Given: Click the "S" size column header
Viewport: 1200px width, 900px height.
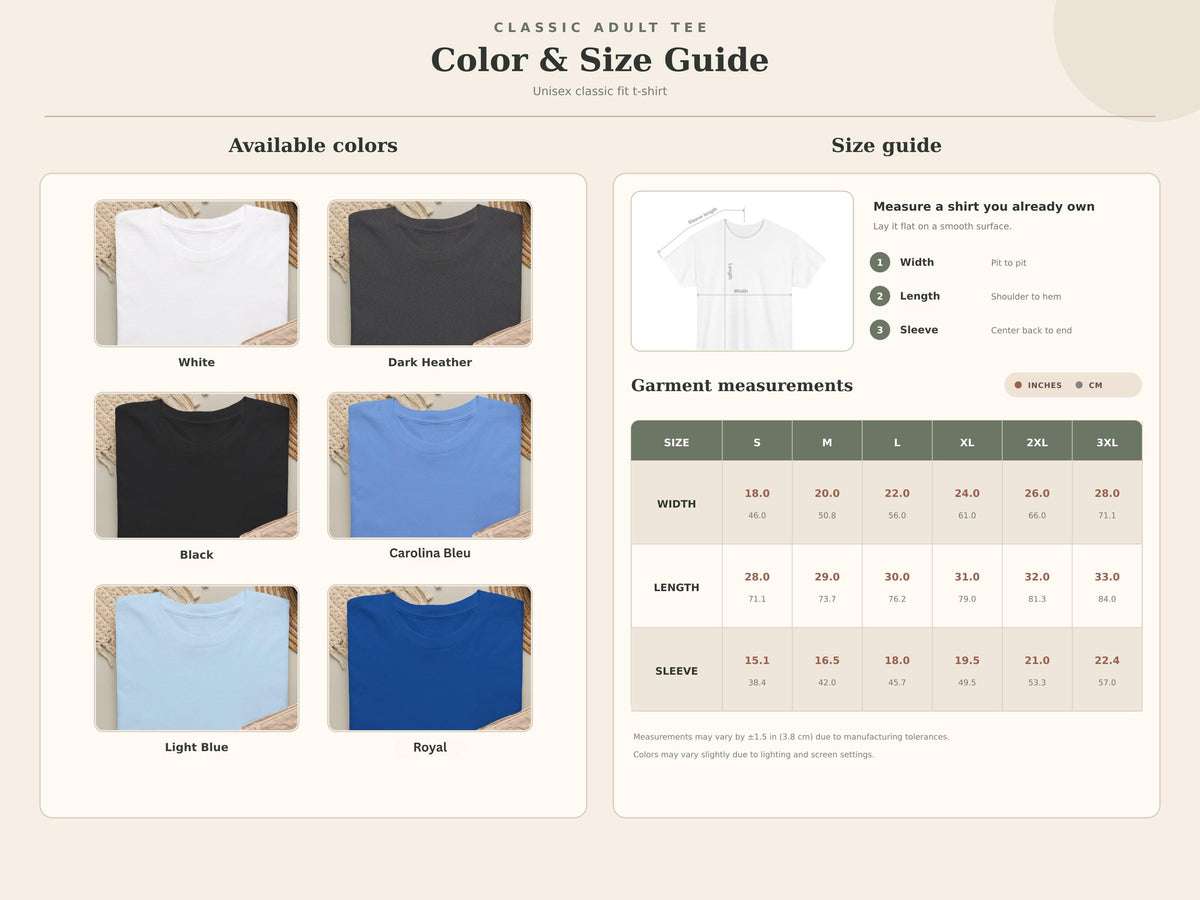Looking at the screenshot, I should pyautogui.click(x=757, y=443).
